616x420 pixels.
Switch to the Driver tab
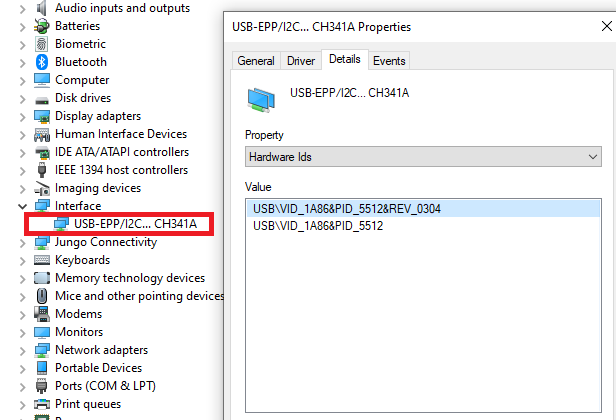pos(301,61)
